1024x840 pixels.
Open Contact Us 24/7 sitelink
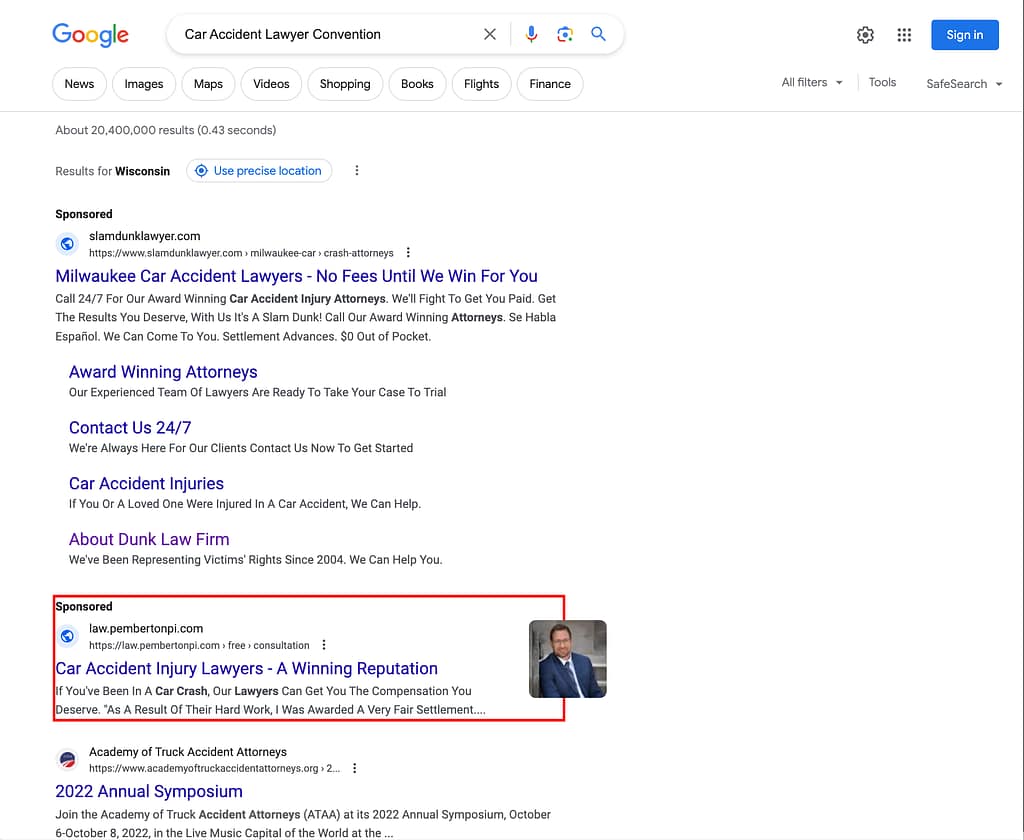[x=130, y=427]
